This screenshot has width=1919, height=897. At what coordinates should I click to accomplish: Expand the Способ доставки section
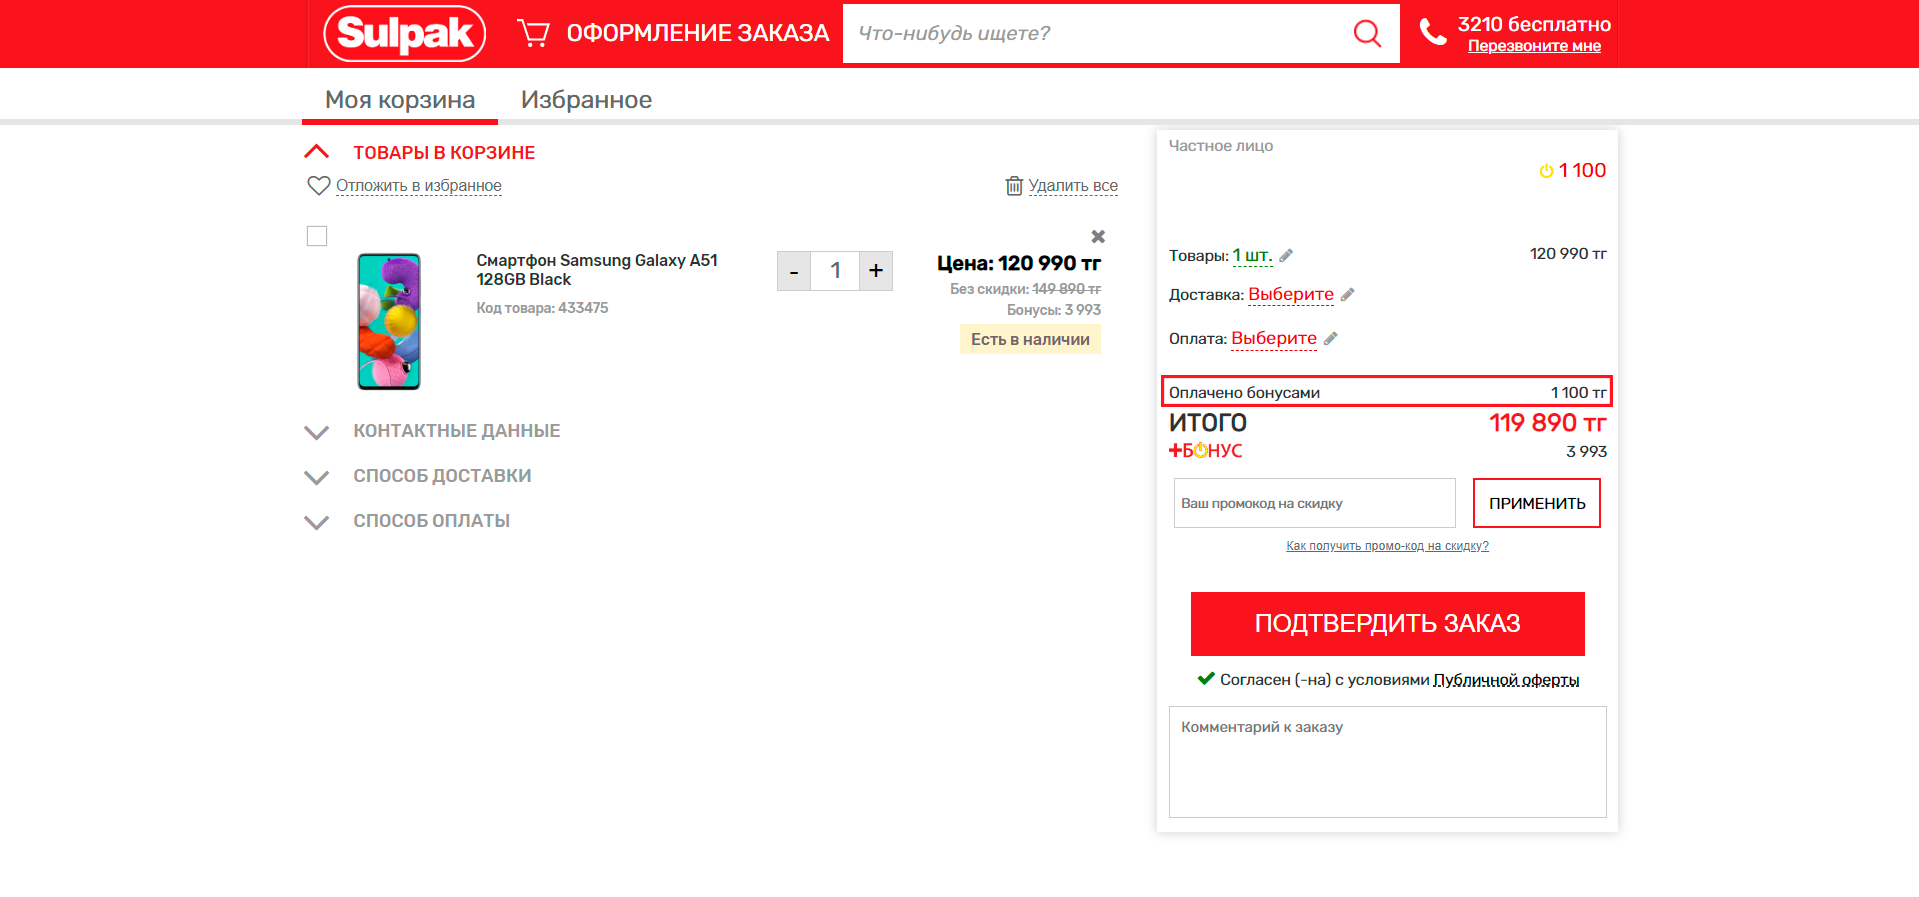(316, 477)
